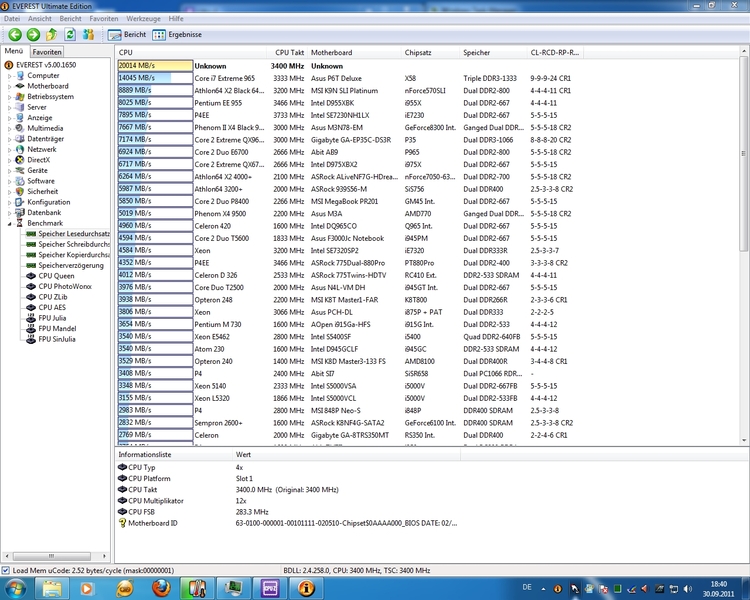Viewport: 750px width, 600px height.
Task: Click the CPU ZLib chip icon
Action: (x=31, y=297)
